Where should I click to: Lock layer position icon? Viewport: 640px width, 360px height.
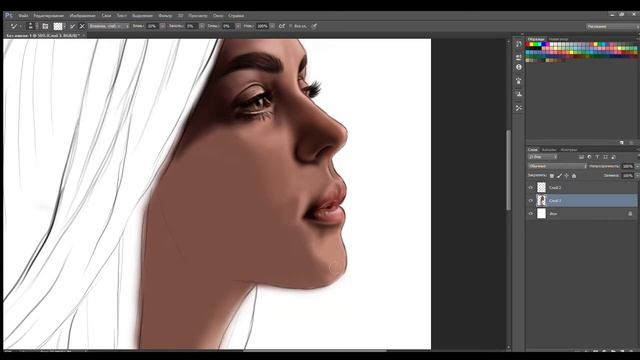tap(567, 176)
